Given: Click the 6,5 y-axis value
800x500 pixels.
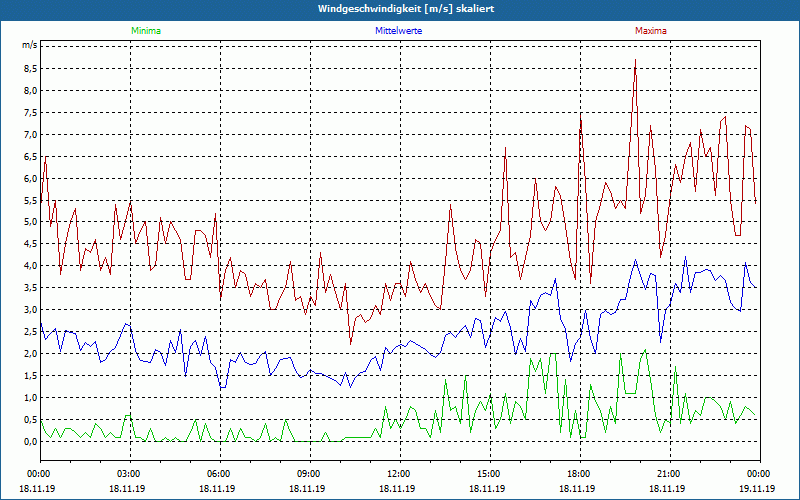Looking at the screenshot, I should click(31, 157).
